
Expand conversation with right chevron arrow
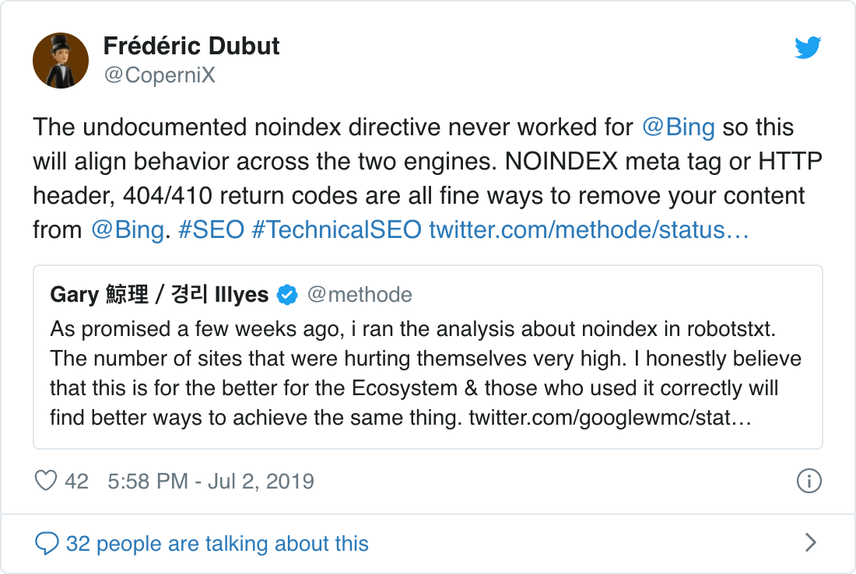tap(811, 542)
